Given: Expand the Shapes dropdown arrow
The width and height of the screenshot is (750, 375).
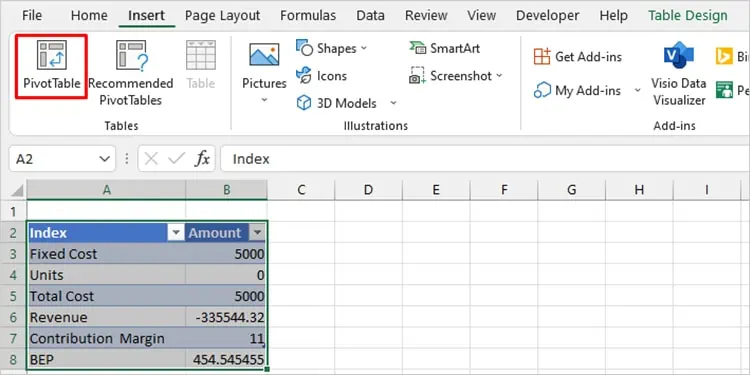Looking at the screenshot, I should coord(364,48).
